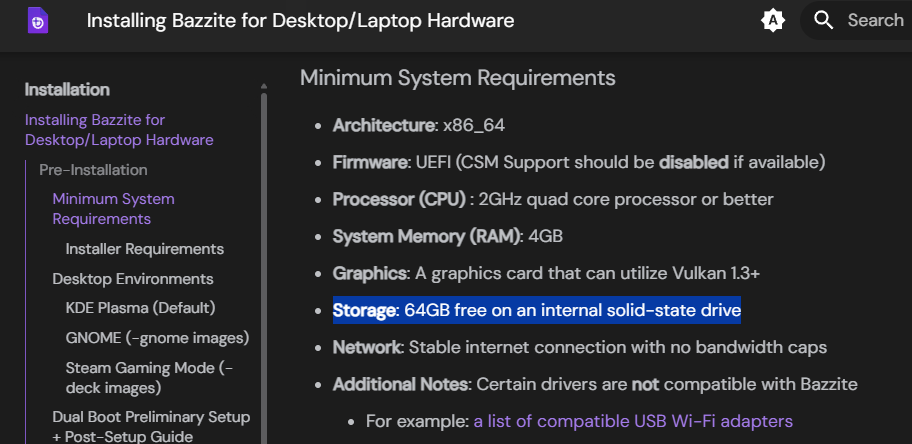This screenshot has width=912, height=444.
Task: Open the Installation section in sidebar
Action: (x=67, y=90)
